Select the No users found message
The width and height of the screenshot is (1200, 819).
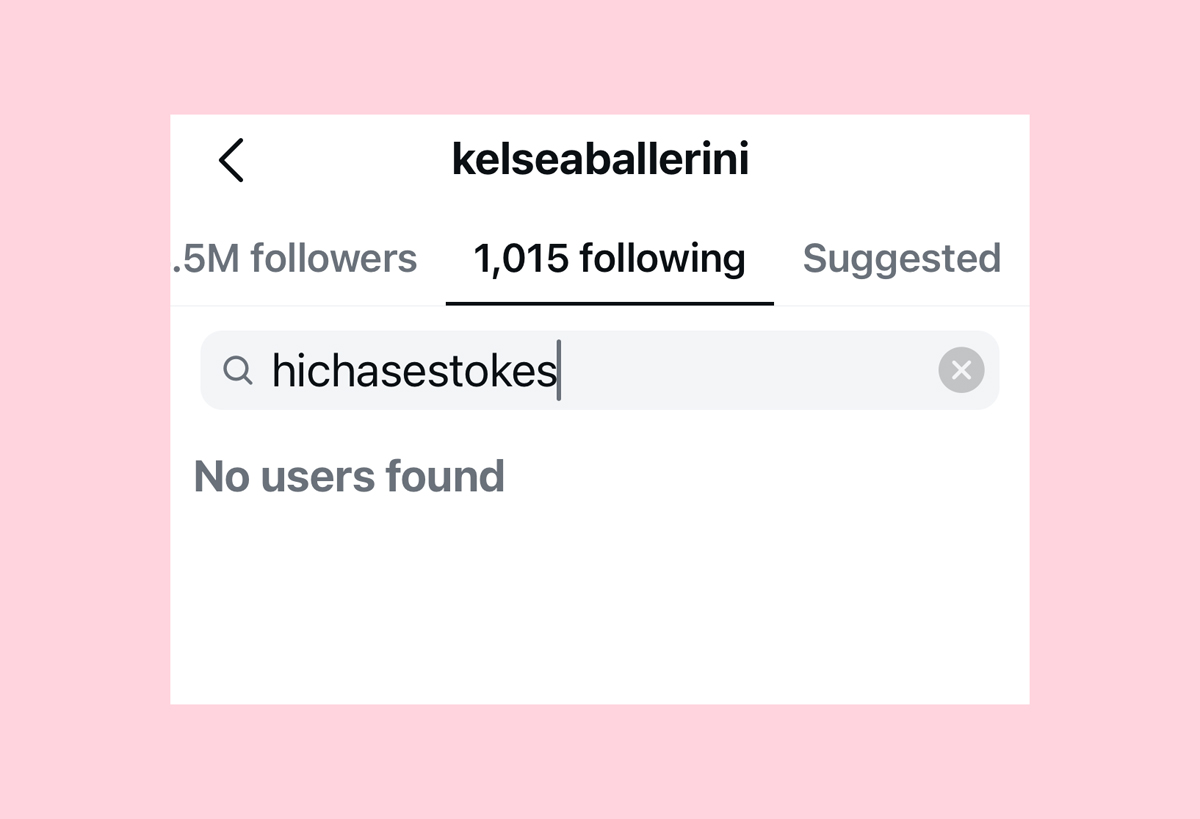click(350, 476)
